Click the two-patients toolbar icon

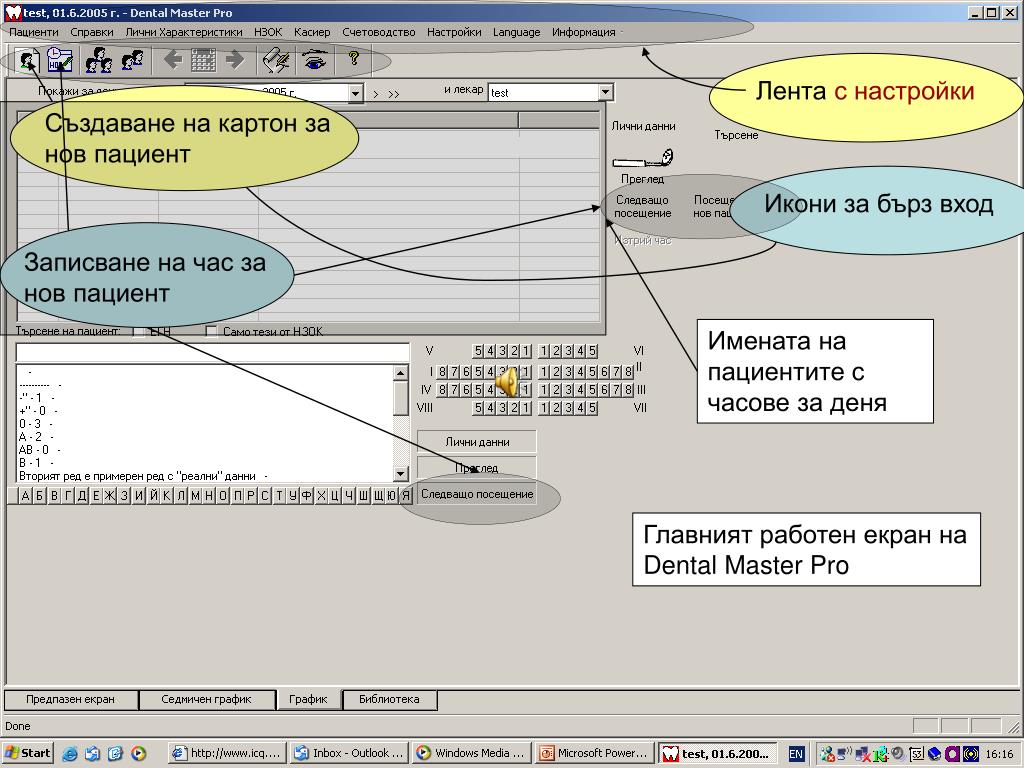coord(133,60)
